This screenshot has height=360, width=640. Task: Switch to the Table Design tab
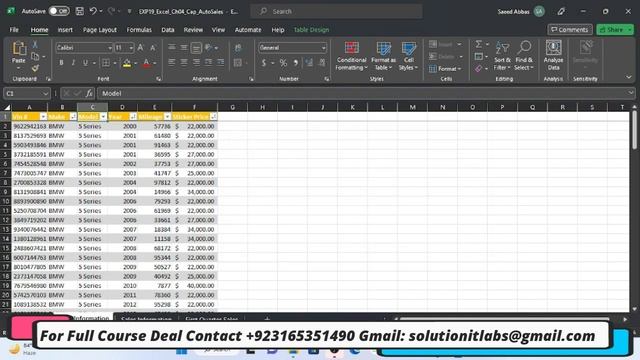[311, 30]
